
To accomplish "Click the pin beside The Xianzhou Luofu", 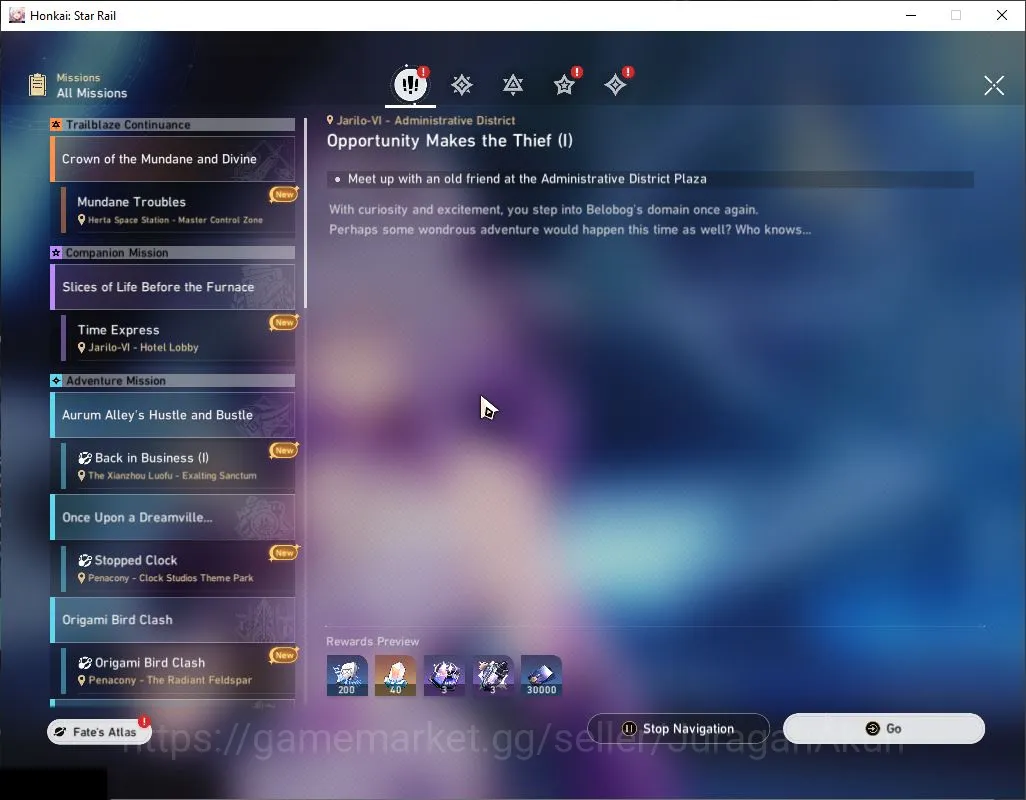I will click(x=82, y=476).
